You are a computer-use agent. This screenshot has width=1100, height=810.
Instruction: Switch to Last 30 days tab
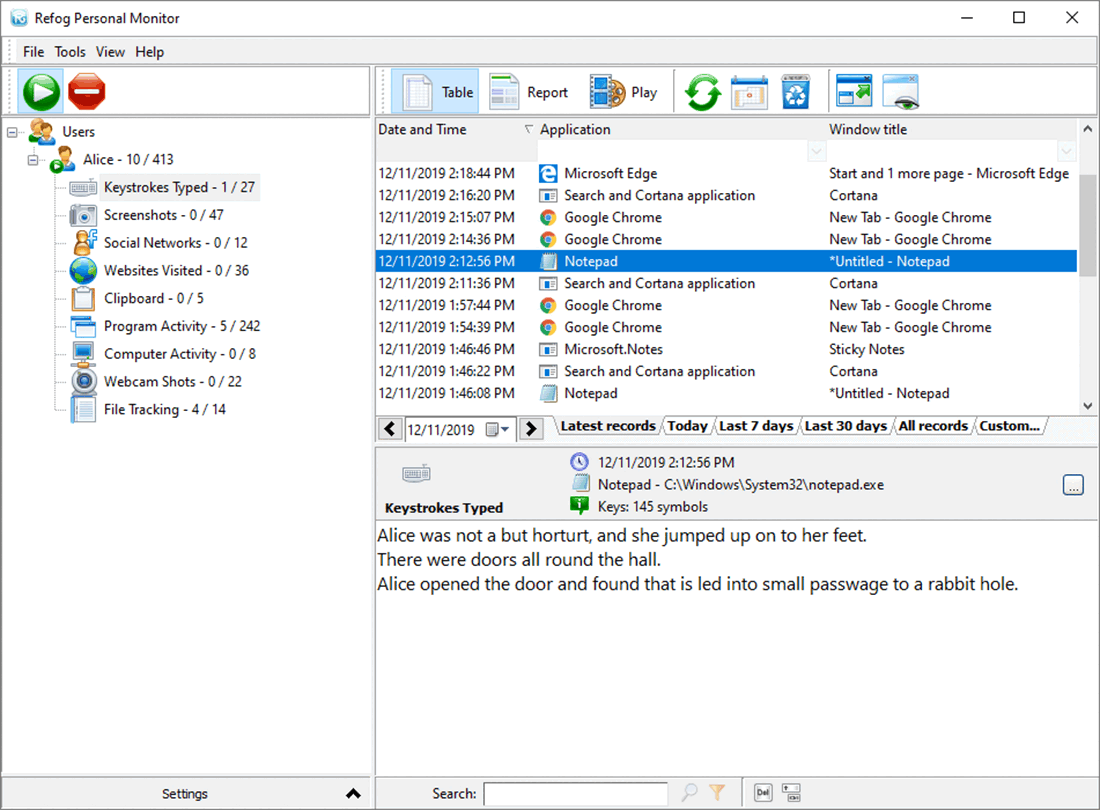[845, 426]
